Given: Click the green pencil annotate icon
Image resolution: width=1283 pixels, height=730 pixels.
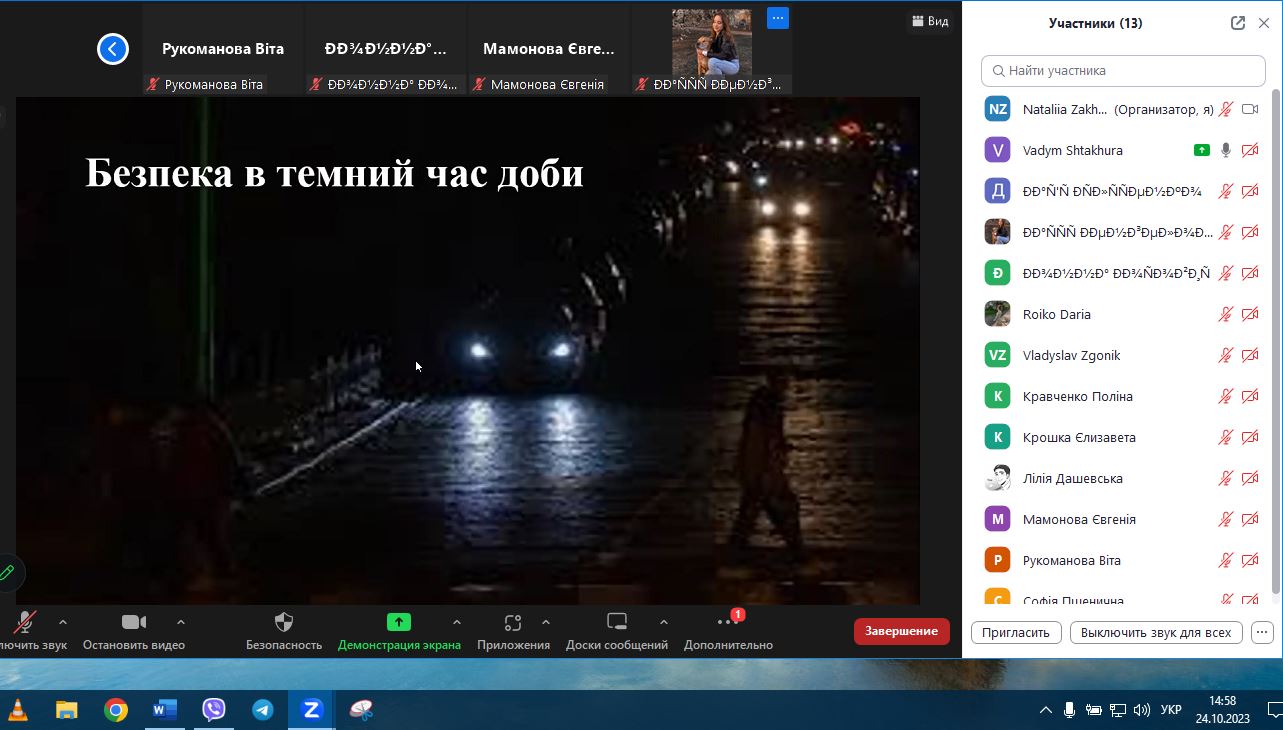Looking at the screenshot, I should 7,573.
